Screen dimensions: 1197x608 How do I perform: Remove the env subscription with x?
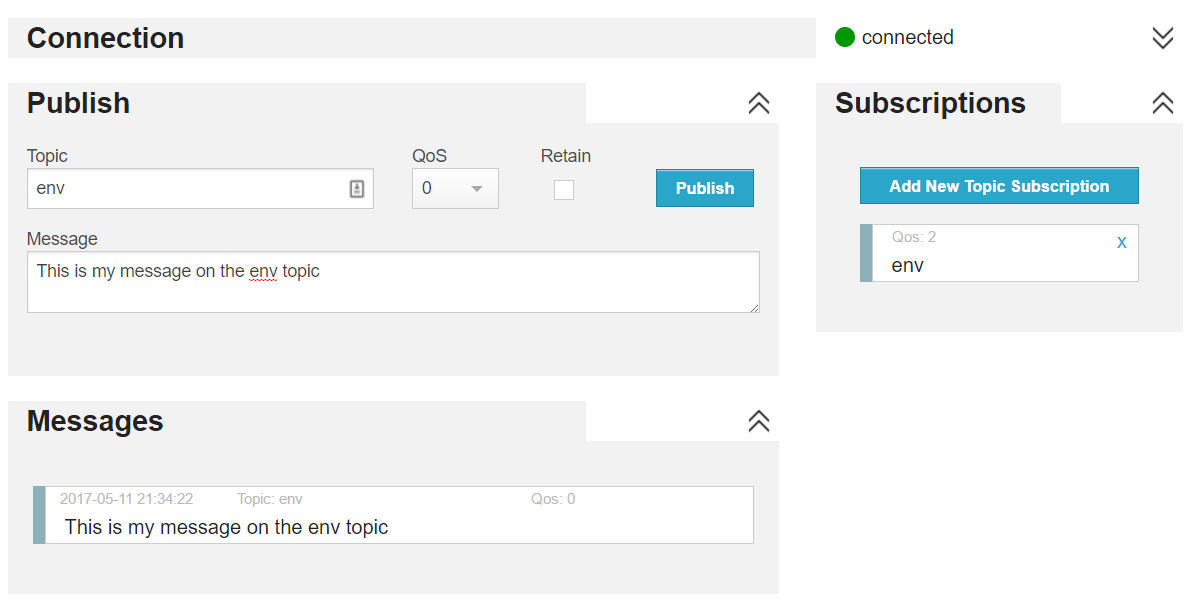tap(1121, 242)
